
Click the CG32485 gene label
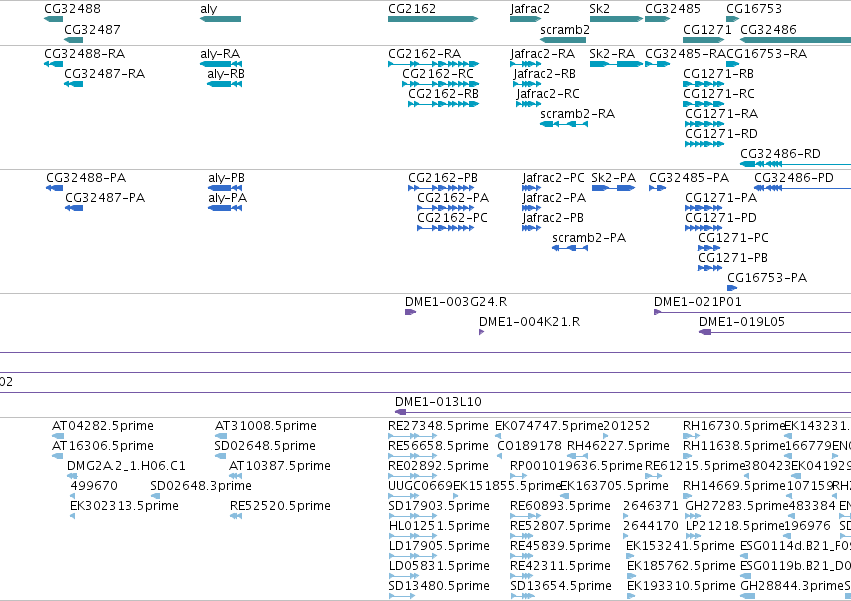pos(673,9)
